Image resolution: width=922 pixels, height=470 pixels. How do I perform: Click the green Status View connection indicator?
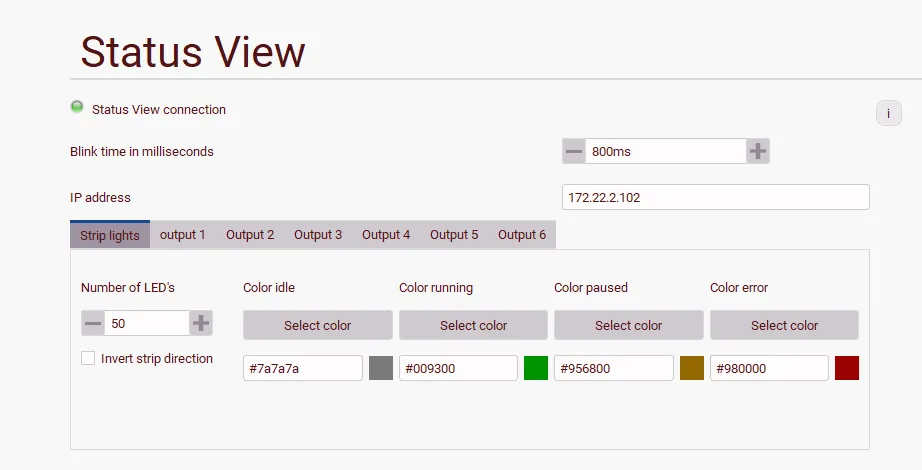click(x=77, y=106)
